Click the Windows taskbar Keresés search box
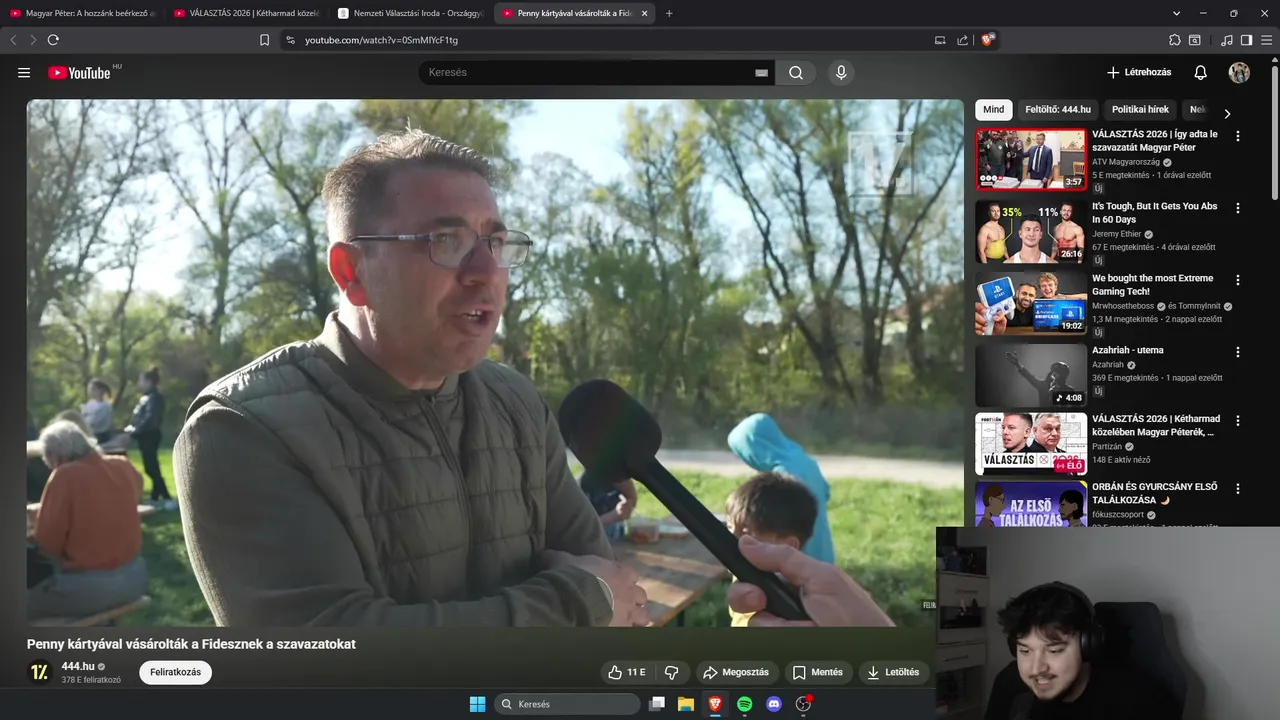Image resolution: width=1280 pixels, height=720 pixels. 567,704
